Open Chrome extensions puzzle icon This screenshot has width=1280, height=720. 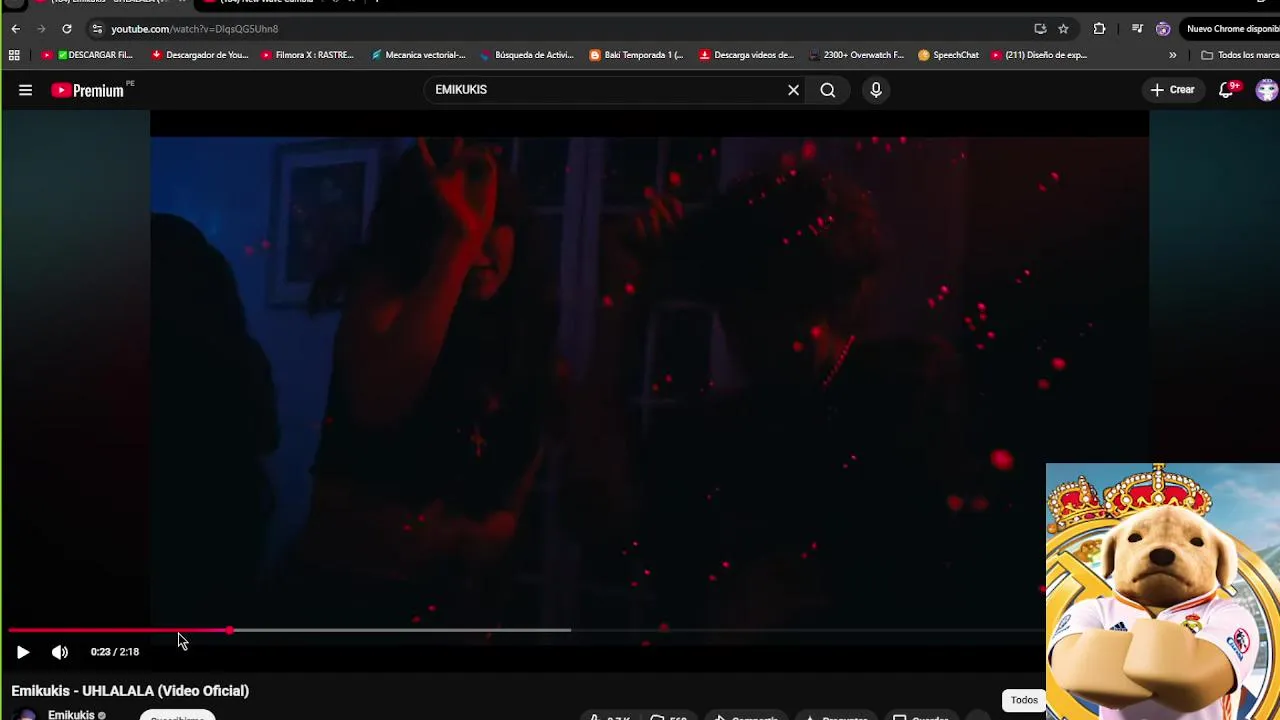(x=1099, y=29)
